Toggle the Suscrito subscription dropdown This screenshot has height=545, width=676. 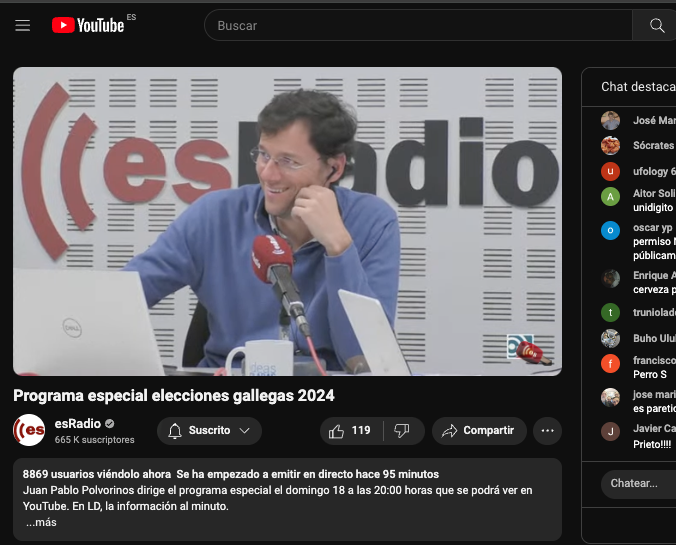tap(209, 431)
